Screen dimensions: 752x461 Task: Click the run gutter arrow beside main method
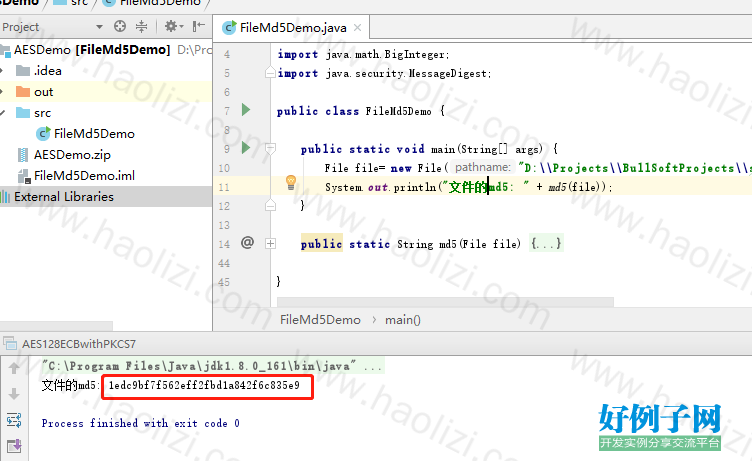point(246,148)
